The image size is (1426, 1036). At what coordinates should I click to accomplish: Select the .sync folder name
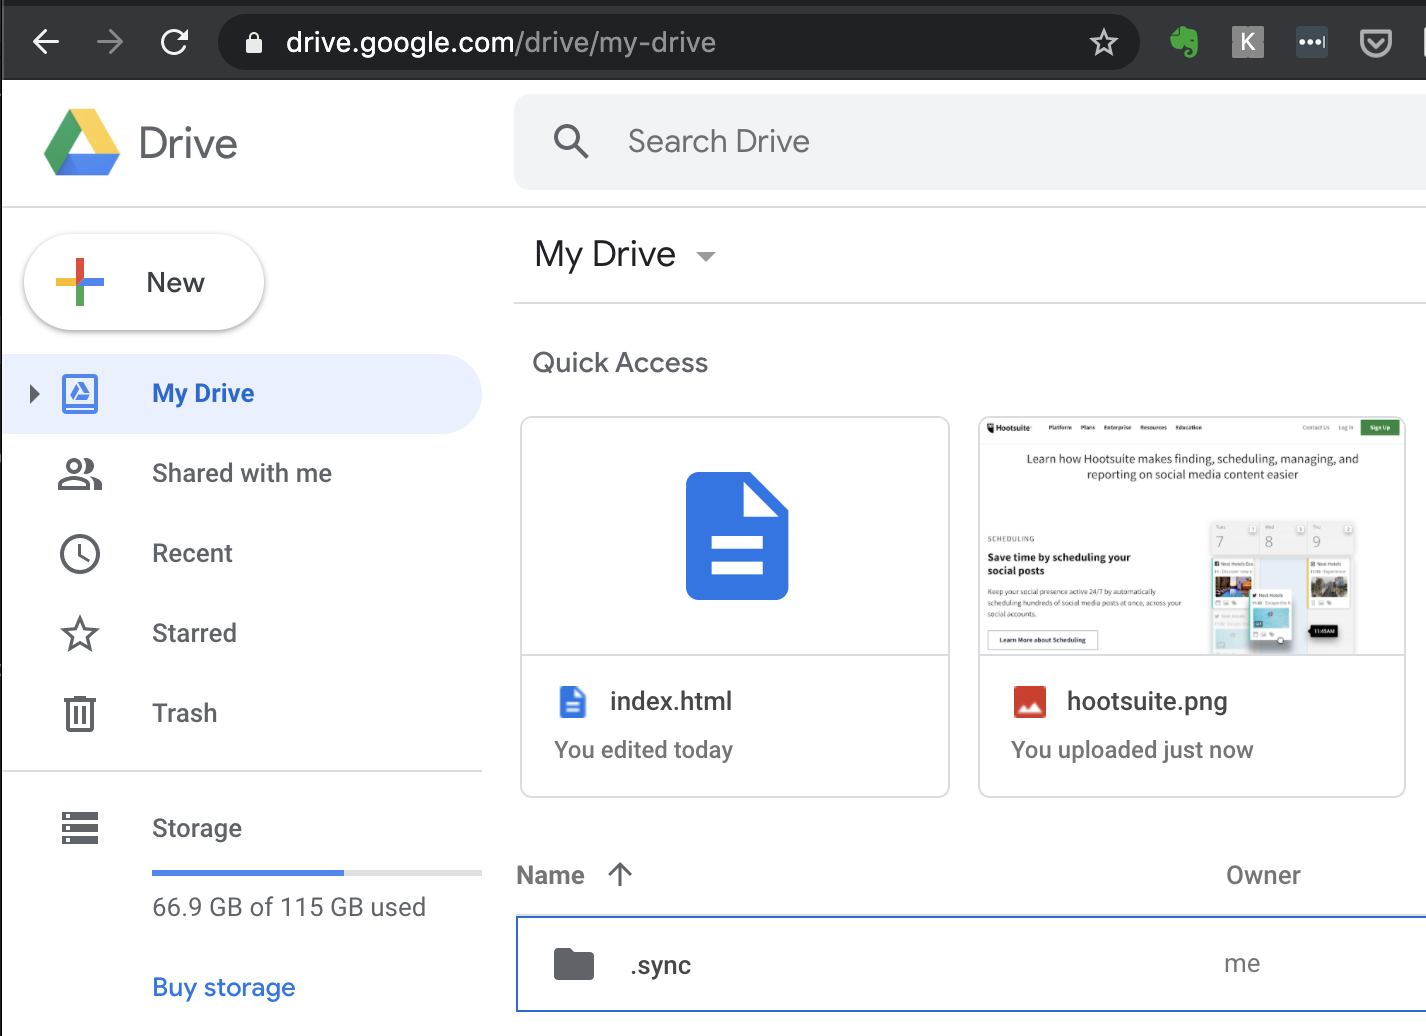660,965
